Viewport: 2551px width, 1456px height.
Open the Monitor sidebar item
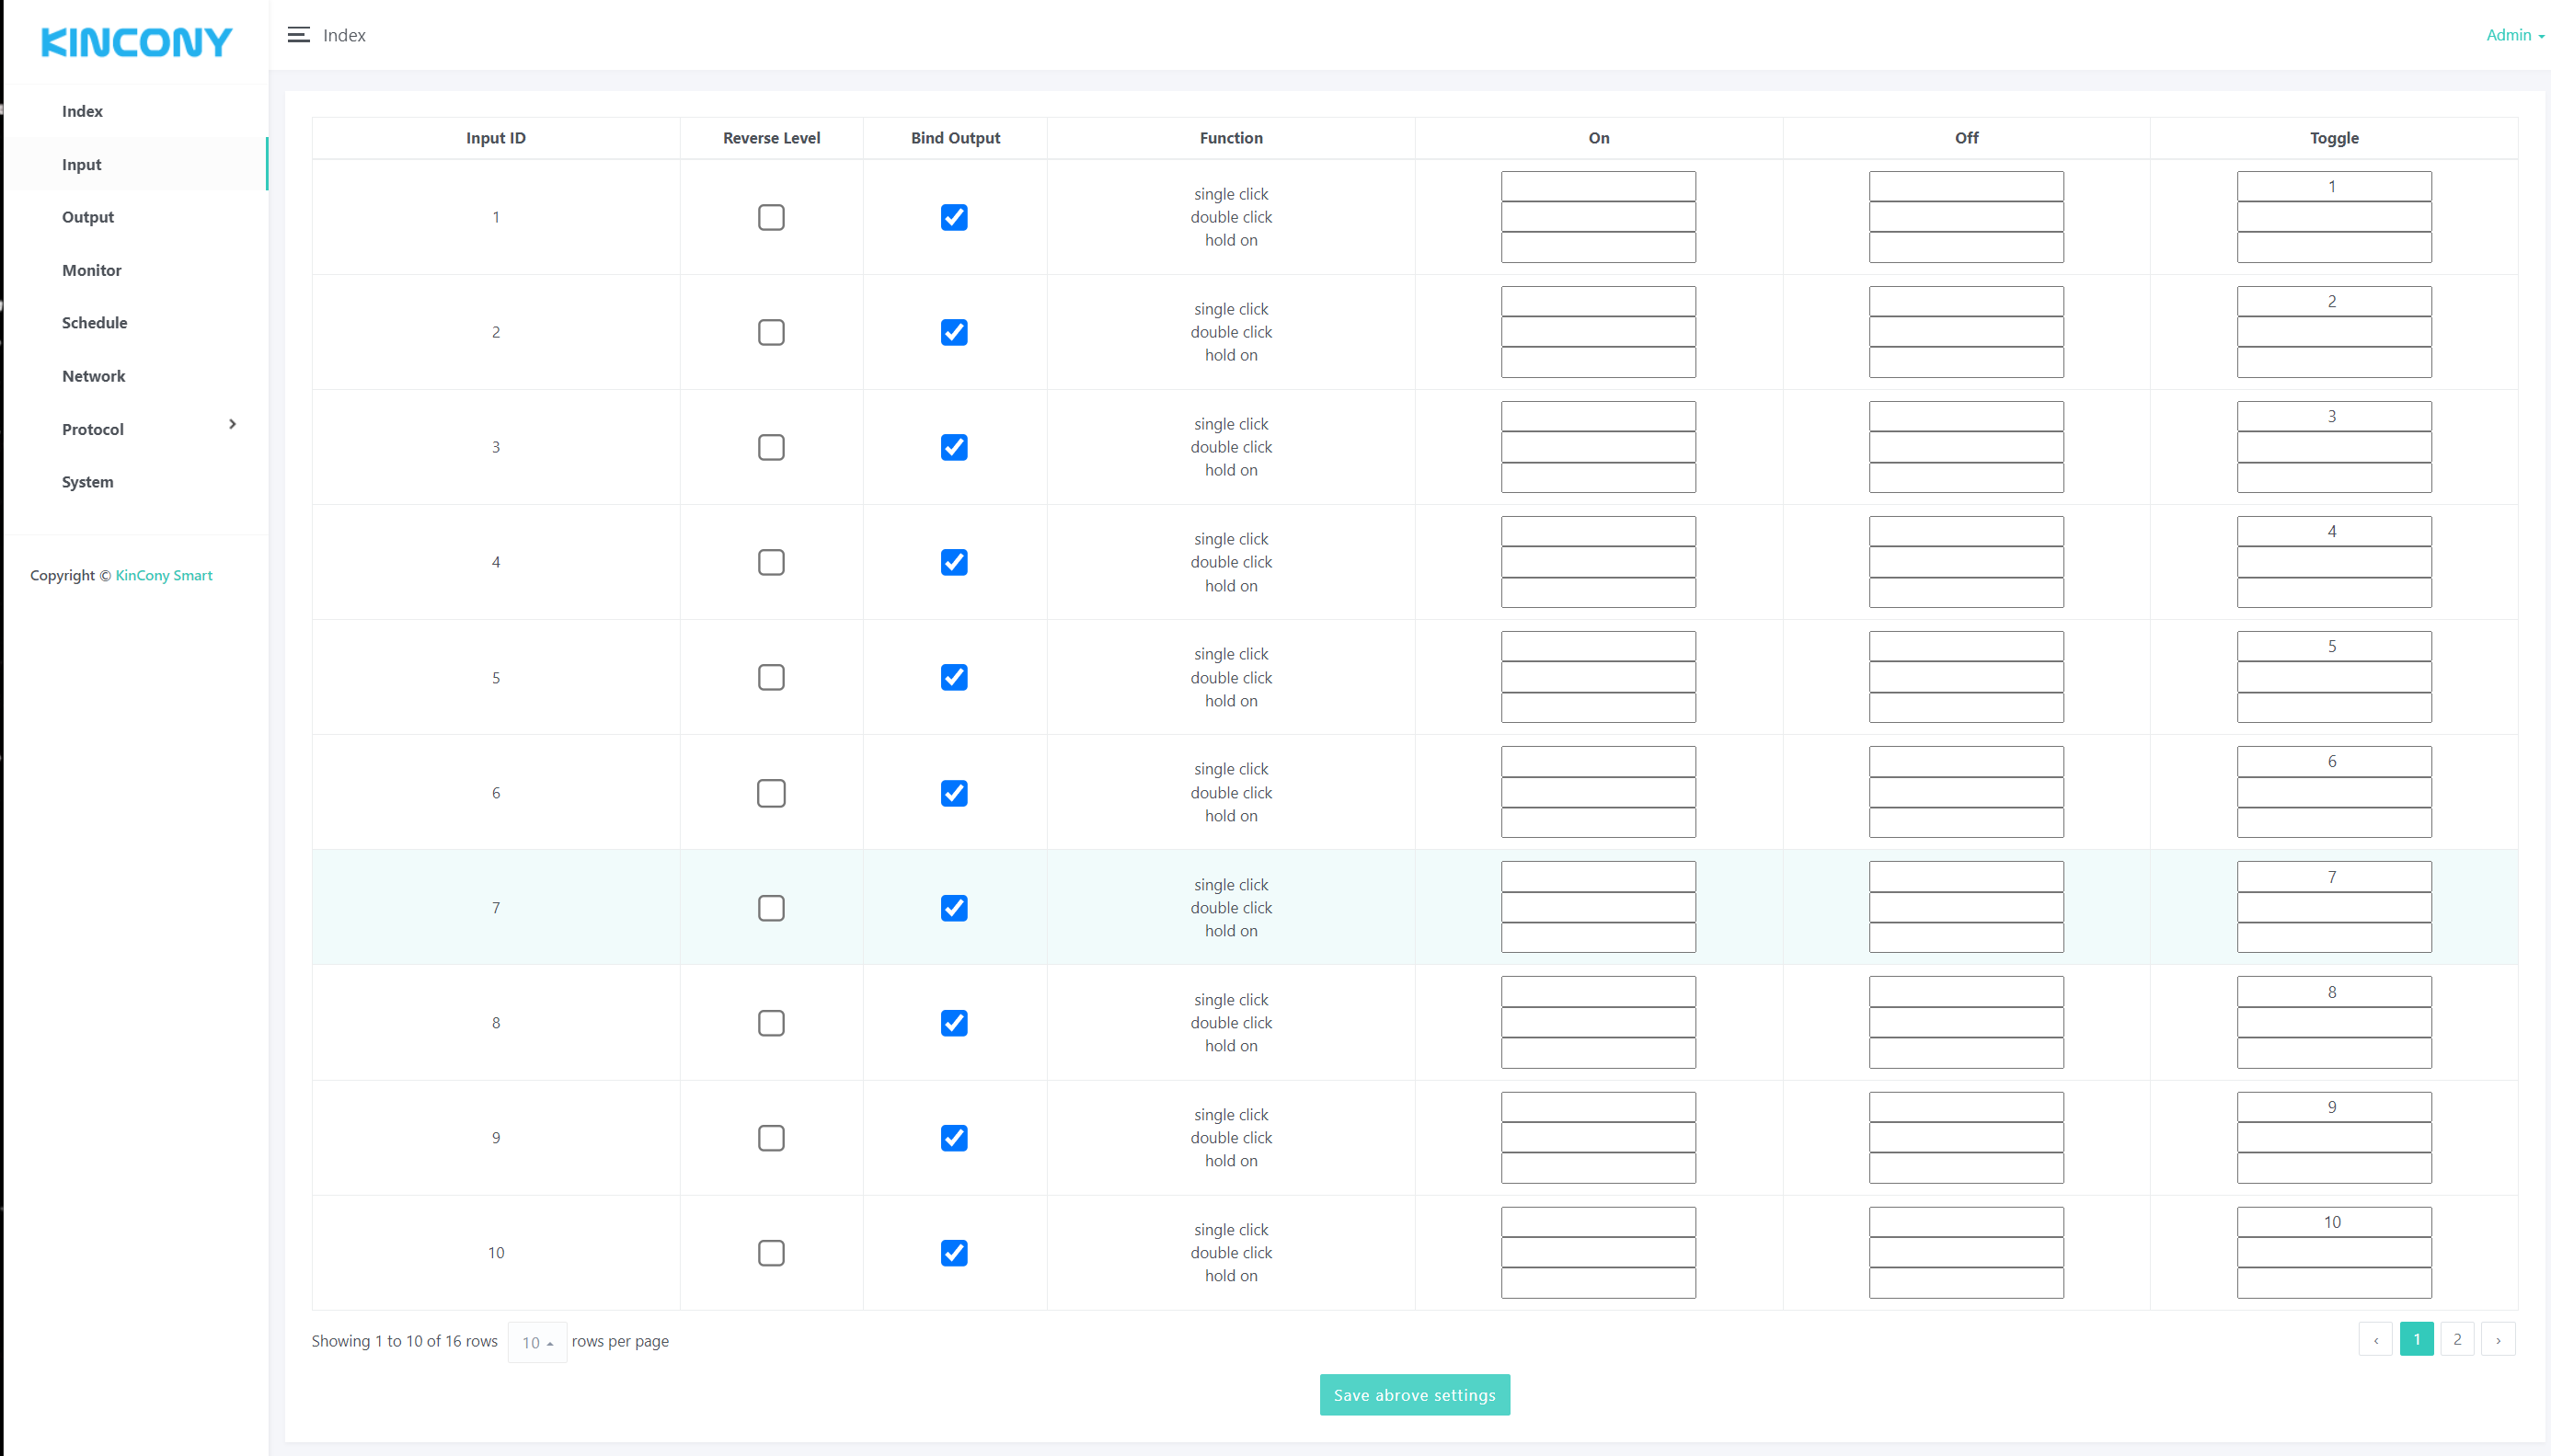(x=91, y=270)
